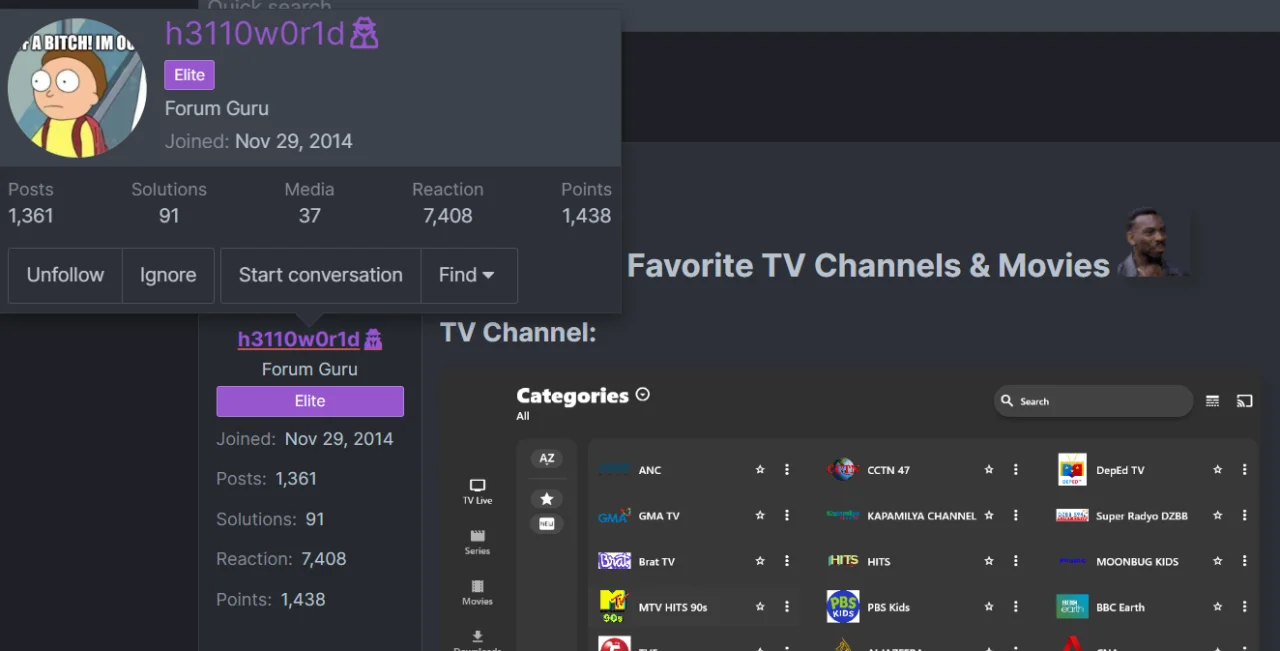The image size is (1280, 651).
Task: Open three-dot menu for DepEd TV
Action: coord(1245,469)
